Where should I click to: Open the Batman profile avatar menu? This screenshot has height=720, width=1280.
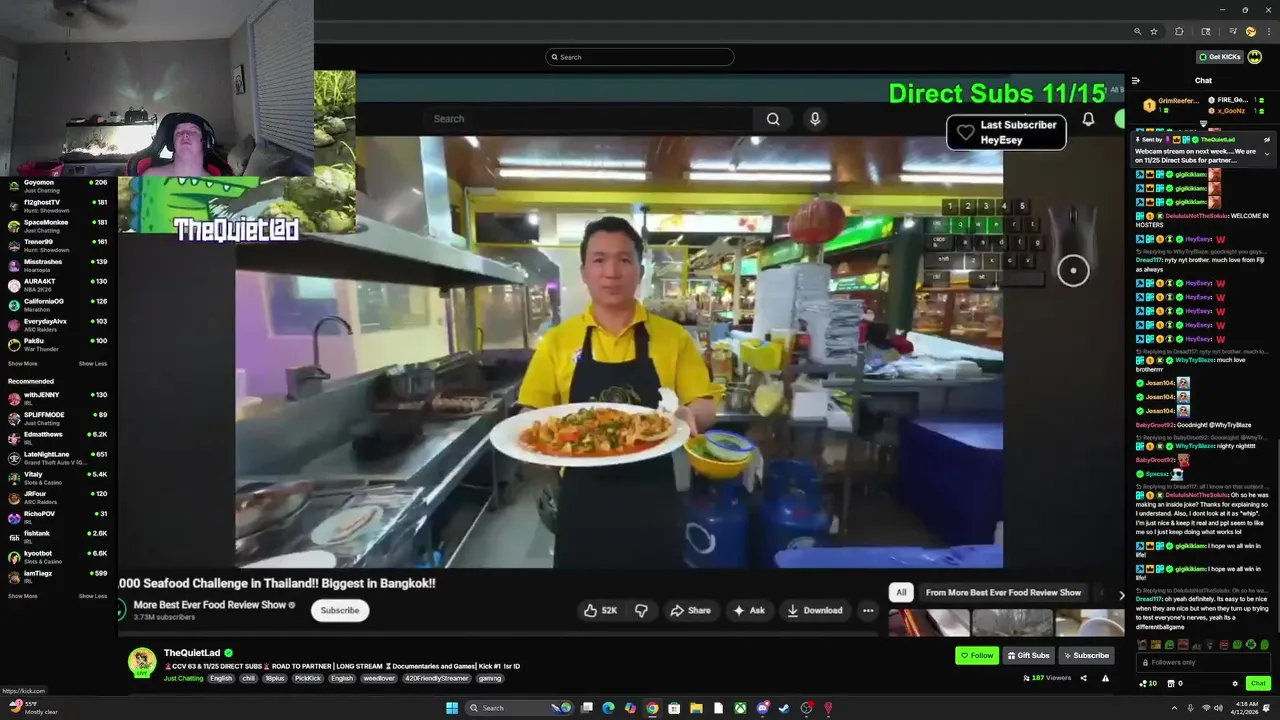(1254, 57)
